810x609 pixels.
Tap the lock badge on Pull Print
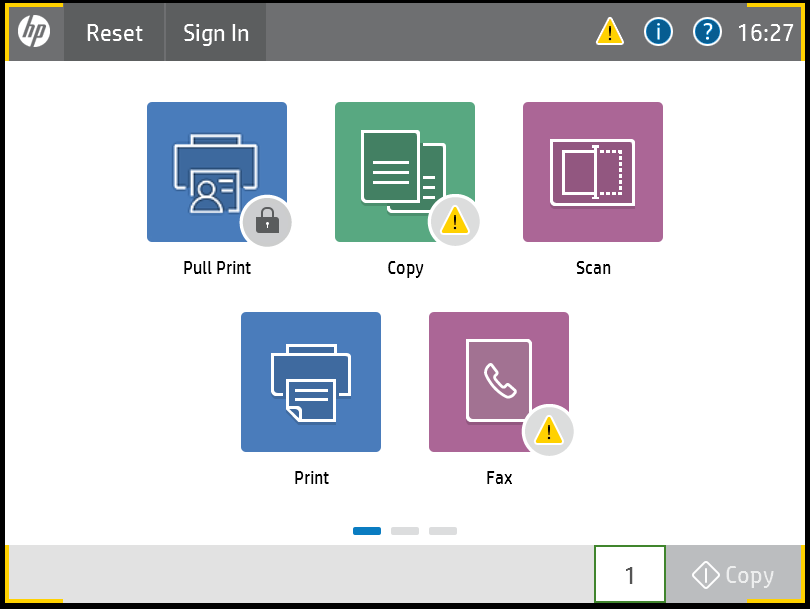click(266, 222)
